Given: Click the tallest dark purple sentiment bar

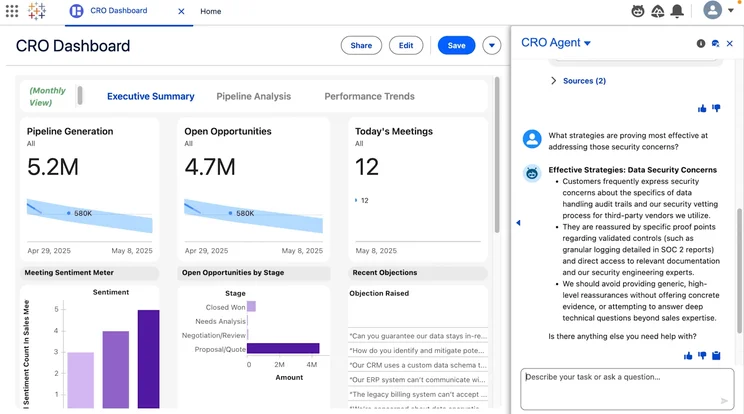Looking at the screenshot, I should tap(149, 359).
